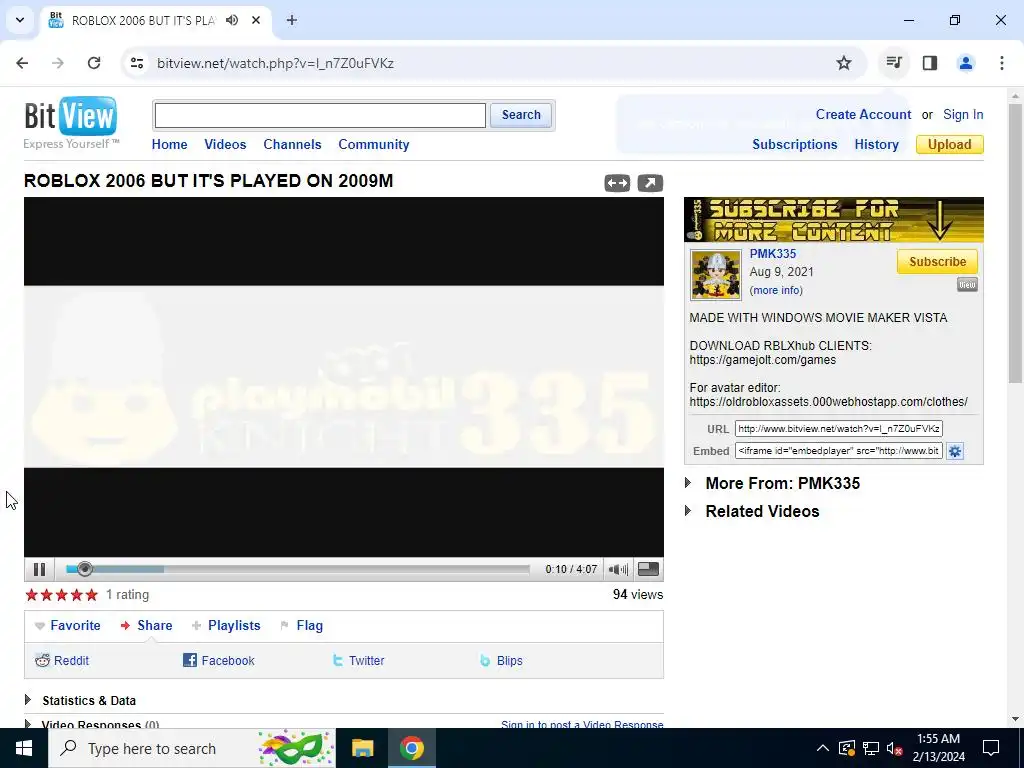1024x768 pixels.
Task: Toggle the player size icon in the control bar
Action: click(648, 569)
